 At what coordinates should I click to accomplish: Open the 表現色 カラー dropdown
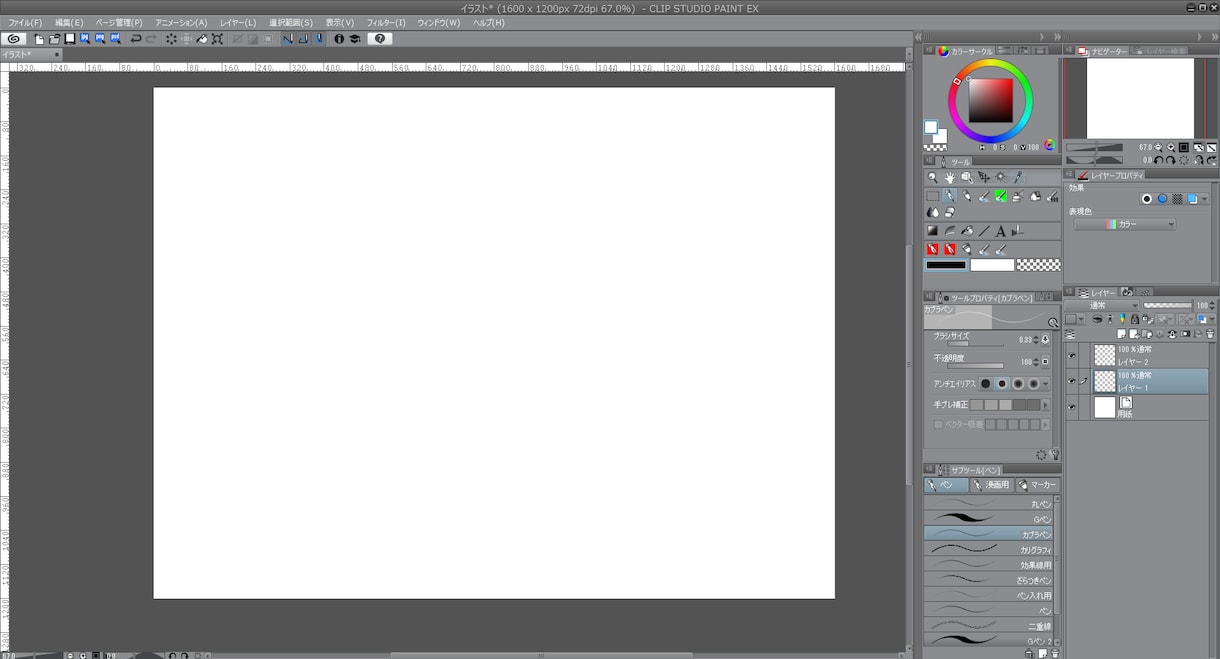[x=1125, y=225]
